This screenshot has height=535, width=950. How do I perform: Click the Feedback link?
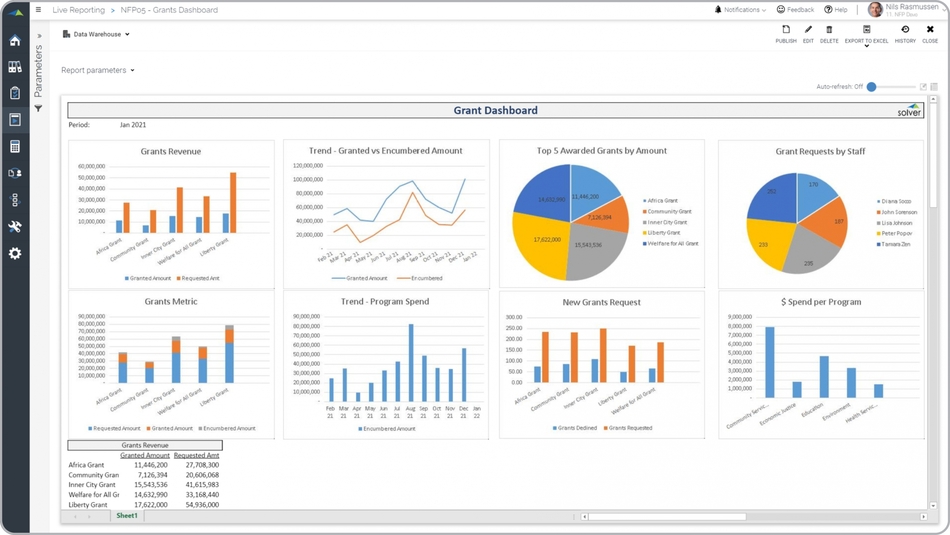pos(795,10)
